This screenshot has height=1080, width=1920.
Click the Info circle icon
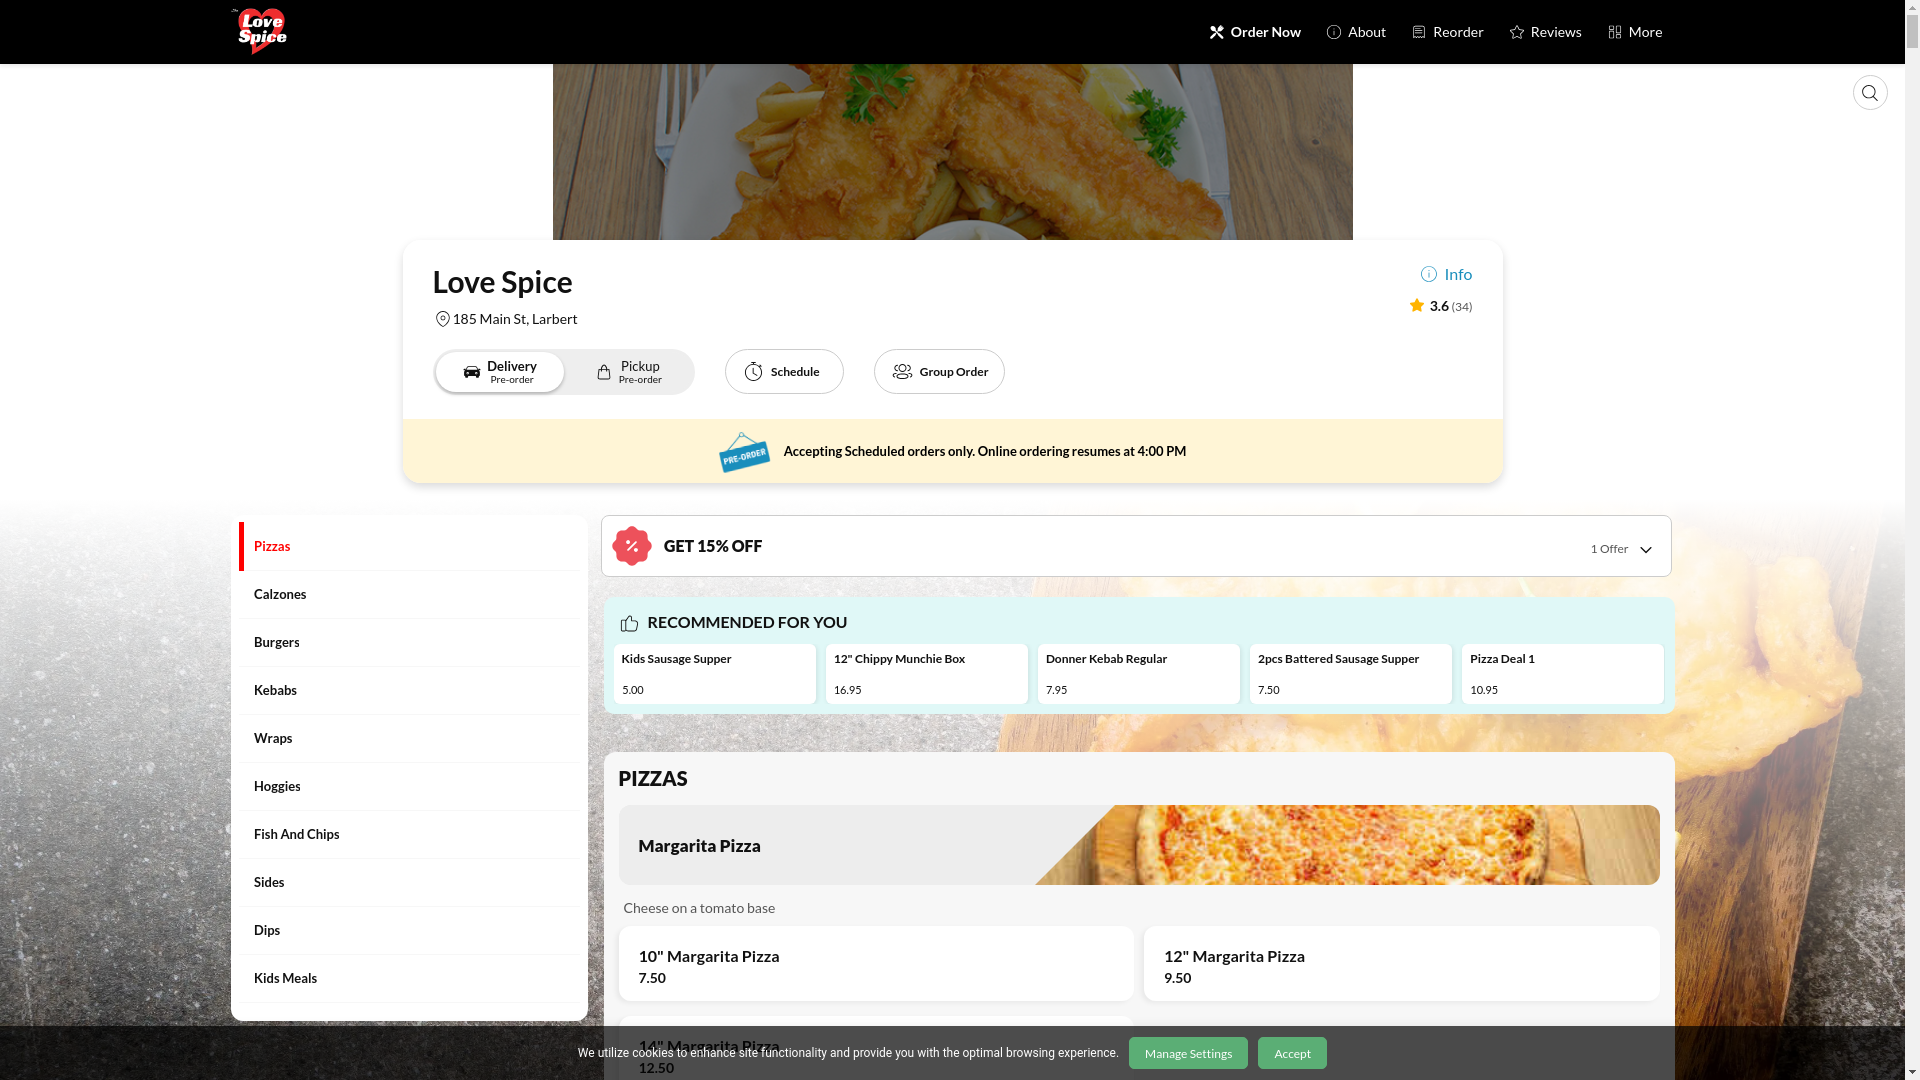[1428, 274]
